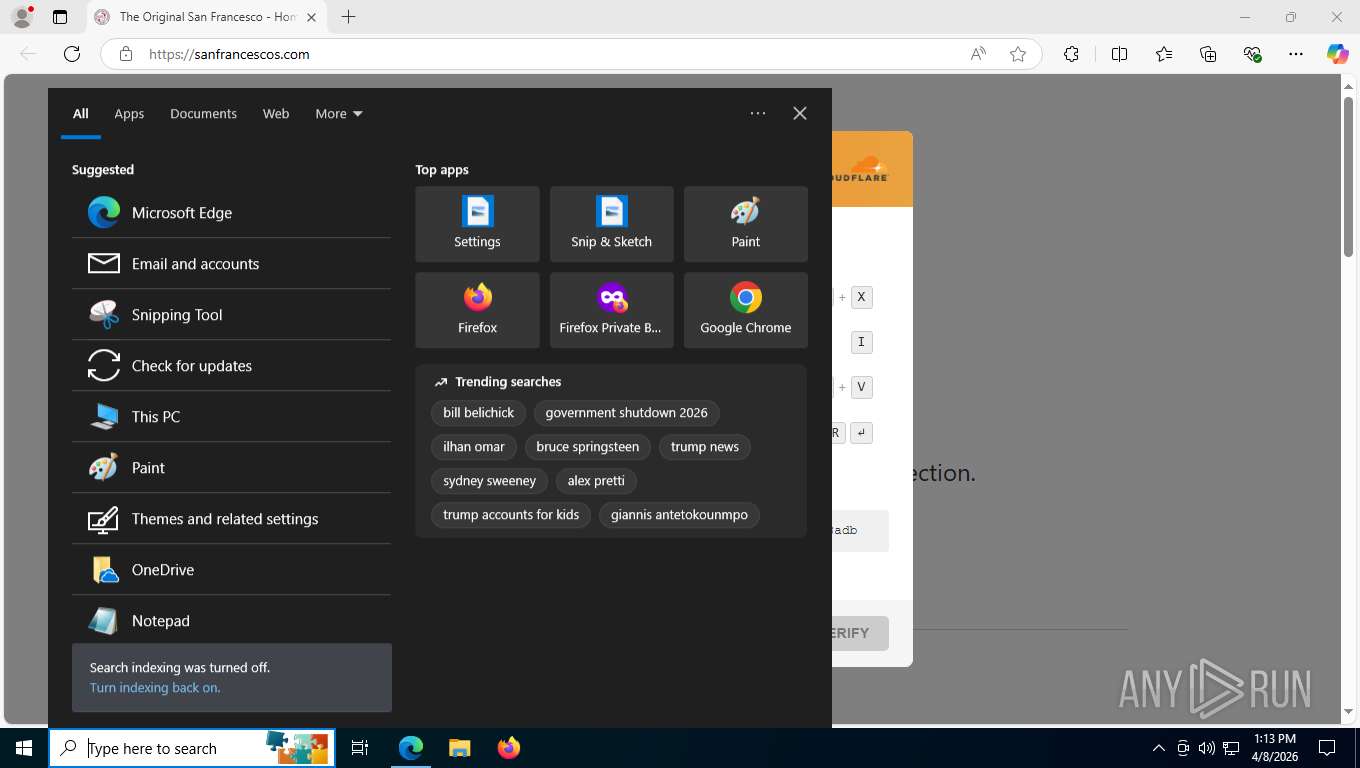1360x768 pixels.
Task: Launch Firefox tile in Top apps
Action: [x=477, y=310]
